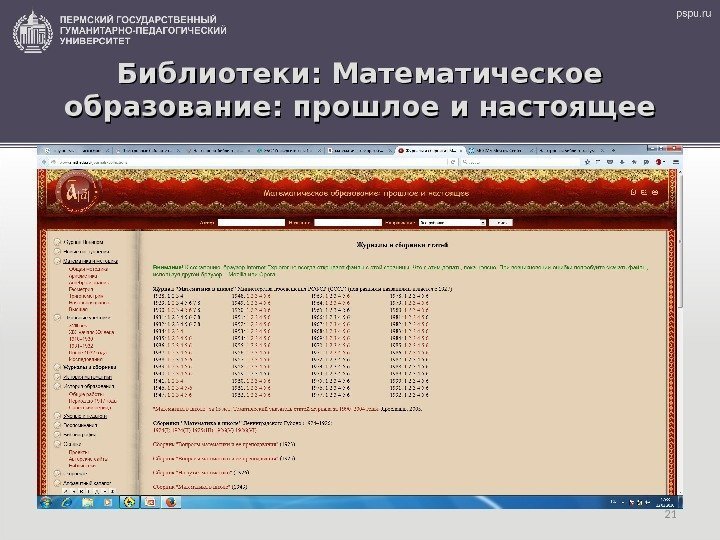Launch Internet Explorer from the taskbar

(67, 502)
